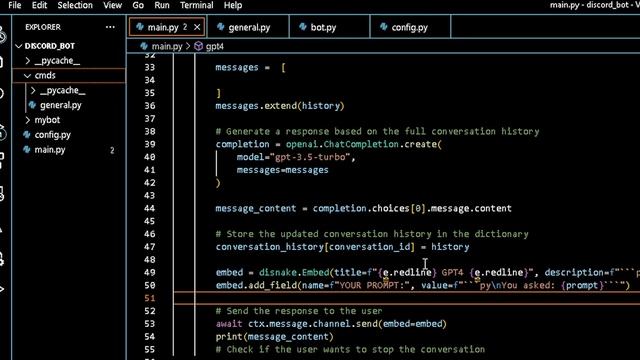The image size is (640, 360).
Task: Click line number 33 in the gutter
Action: pyautogui.click(x=150, y=67)
